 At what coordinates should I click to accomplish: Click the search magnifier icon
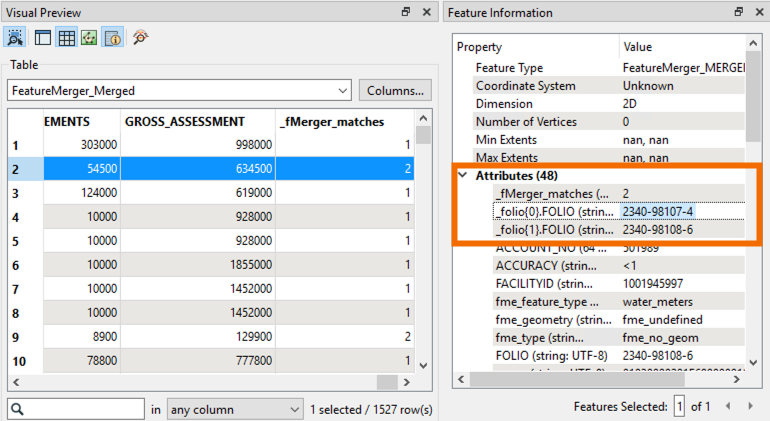point(17,409)
